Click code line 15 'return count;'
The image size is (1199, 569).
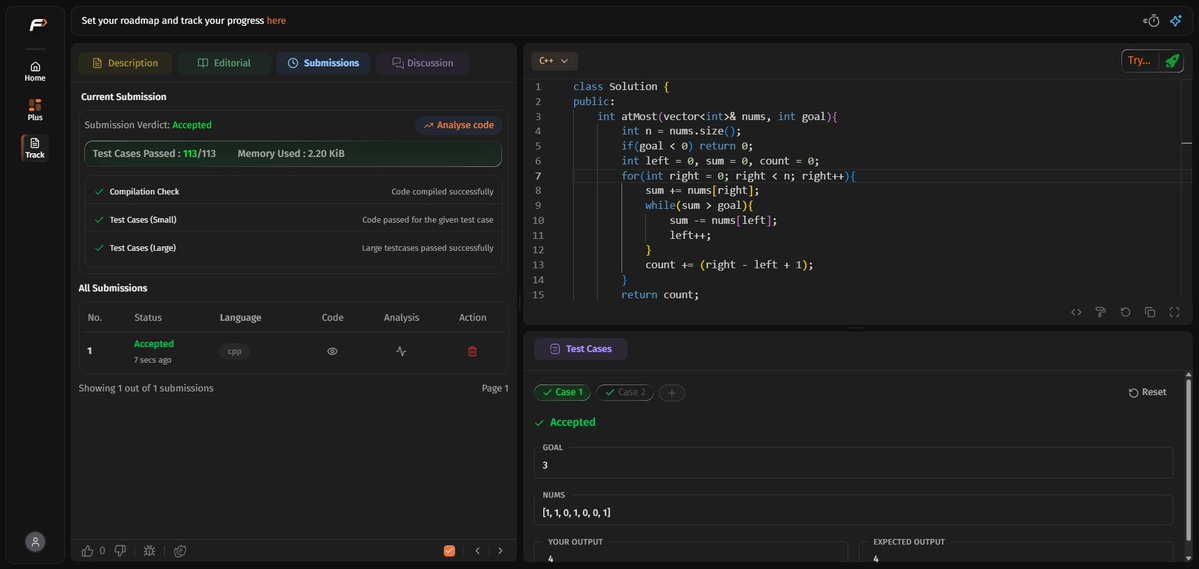point(660,294)
